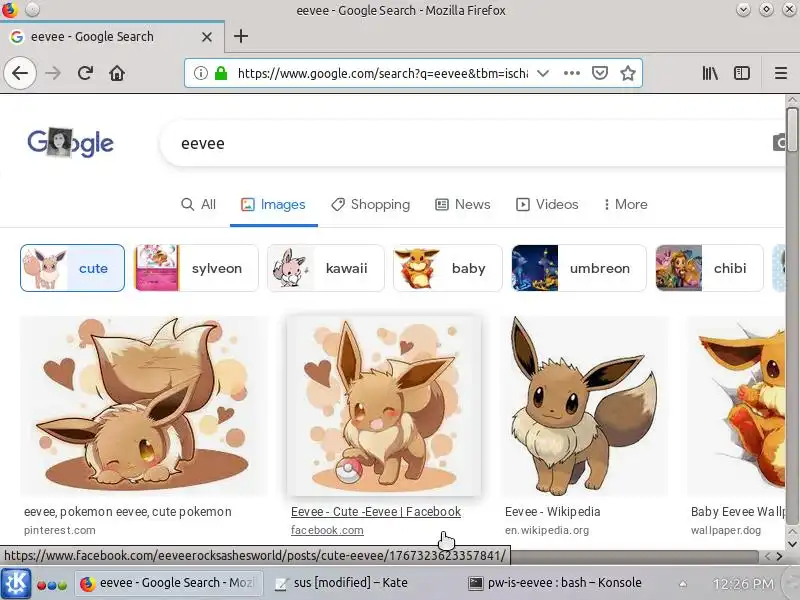Click the green padlock security icon
The height and width of the screenshot is (600, 800).
(221, 73)
